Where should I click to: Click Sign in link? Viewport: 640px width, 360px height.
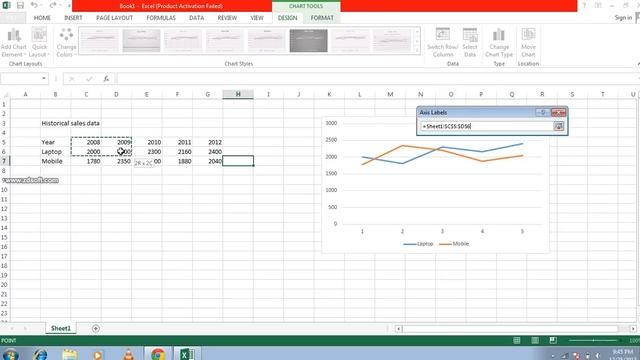[623, 18]
